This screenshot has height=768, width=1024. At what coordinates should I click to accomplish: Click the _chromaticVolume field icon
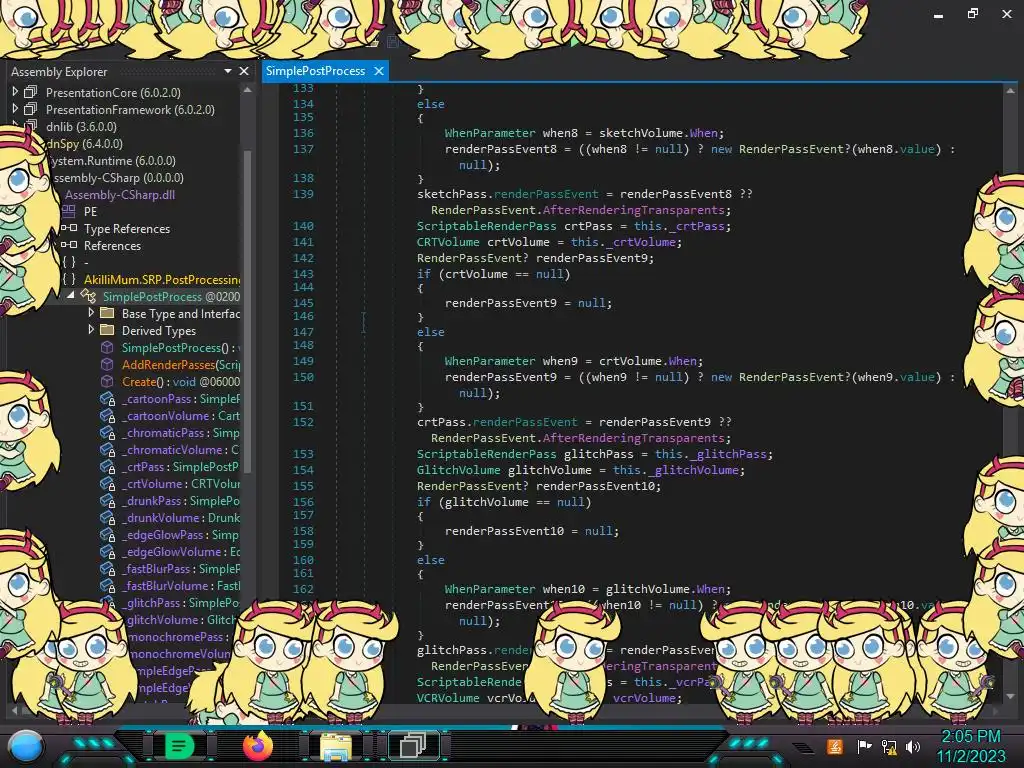(107, 449)
